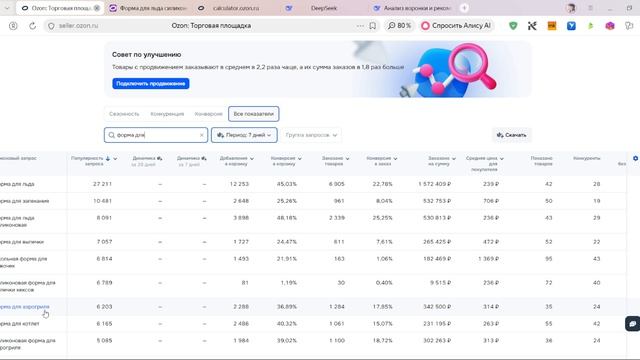Bookmark this page with the bookmark icon

[373, 26]
